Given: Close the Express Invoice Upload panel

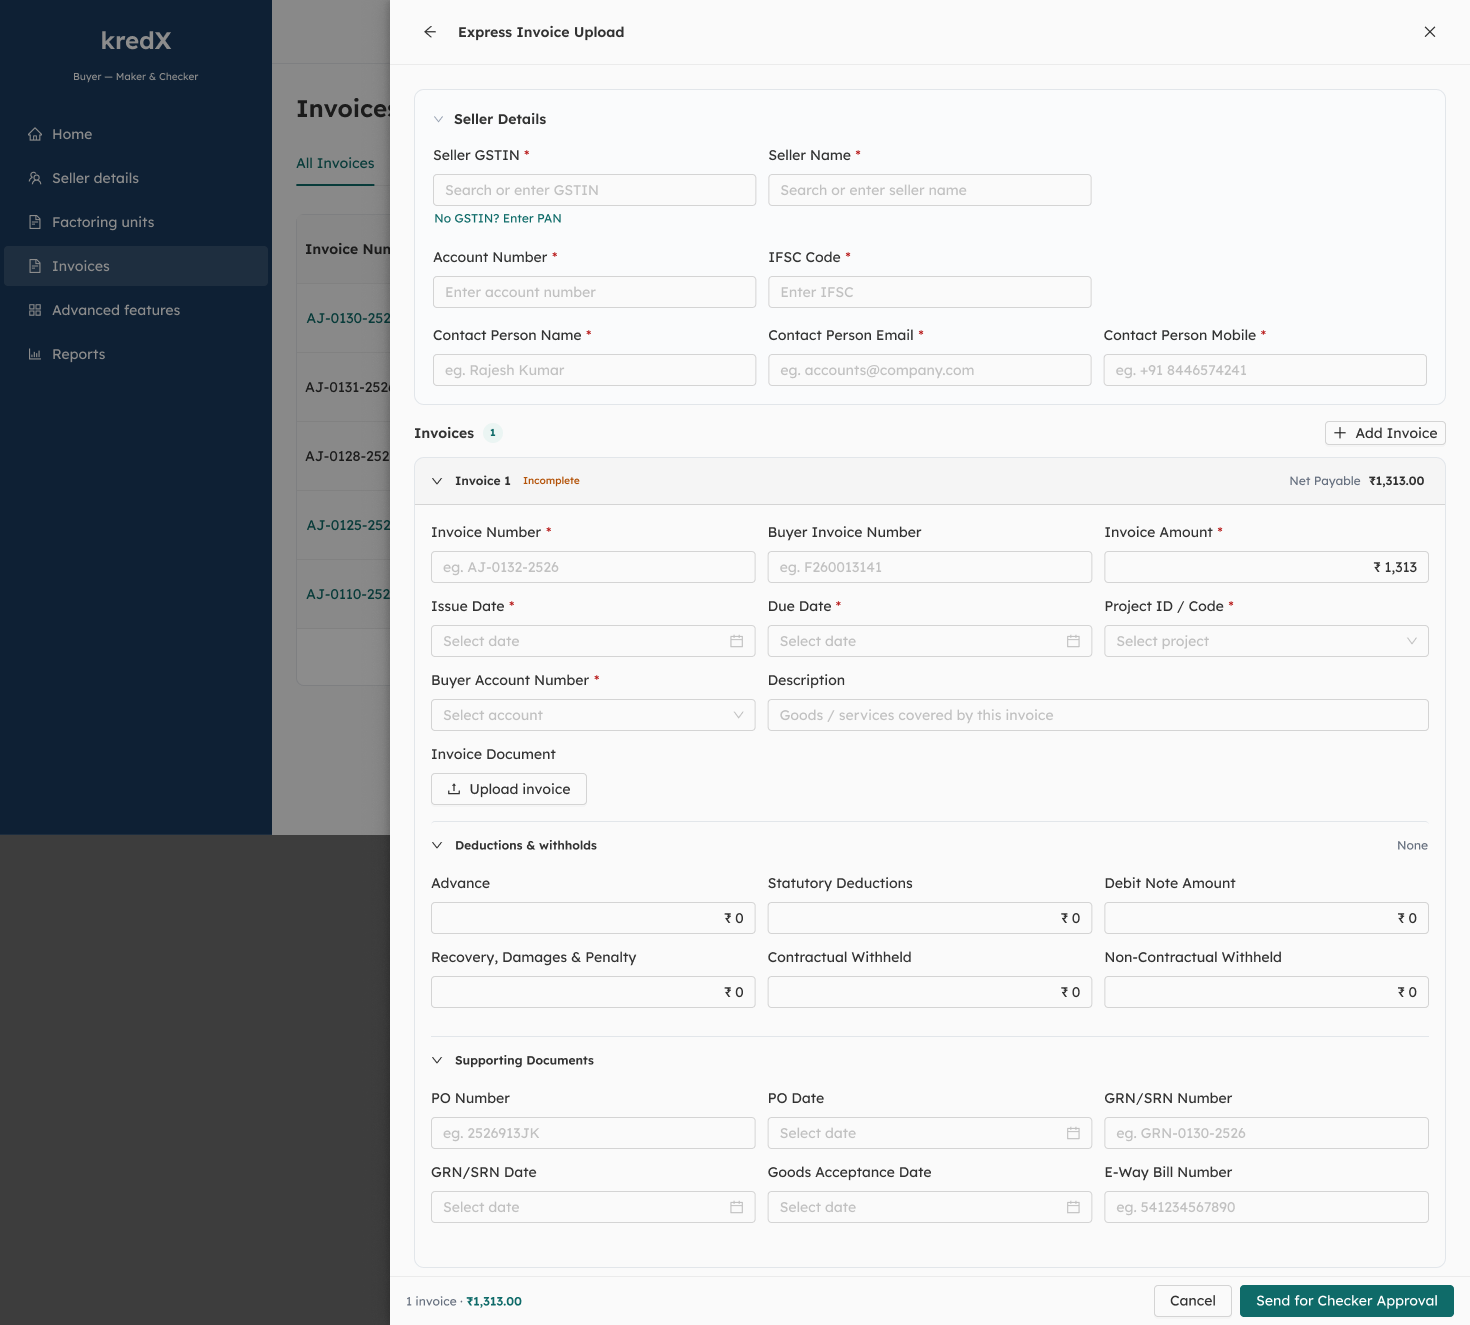Looking at the screenshot, I should tap(1430, 32).
